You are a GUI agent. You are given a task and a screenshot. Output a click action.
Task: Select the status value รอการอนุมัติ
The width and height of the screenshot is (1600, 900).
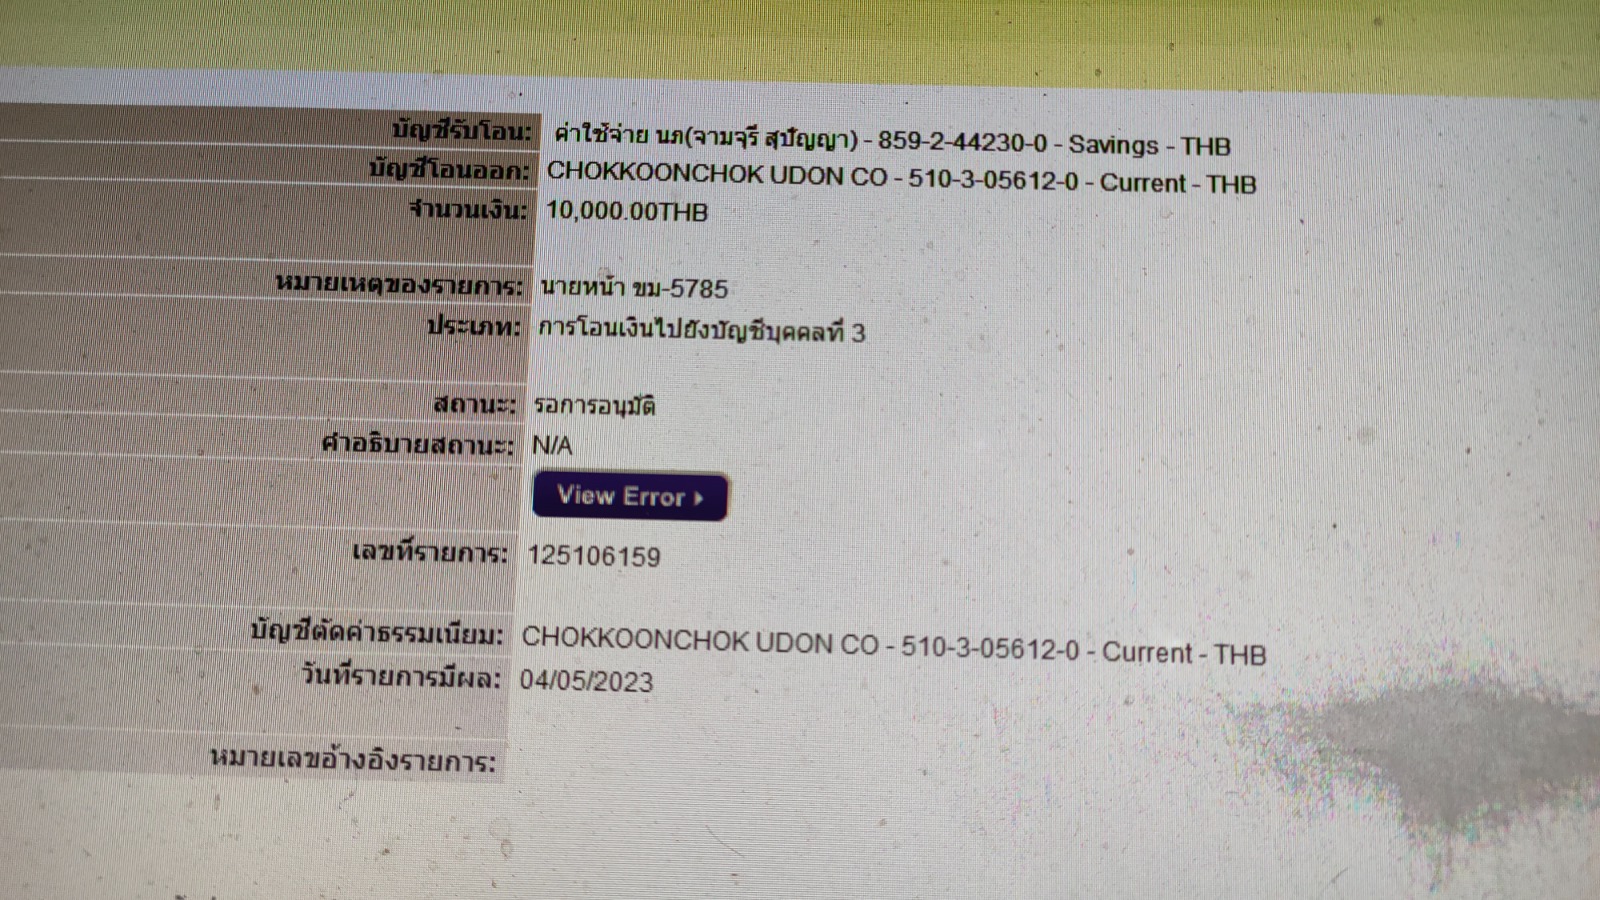tap(594, 406)
